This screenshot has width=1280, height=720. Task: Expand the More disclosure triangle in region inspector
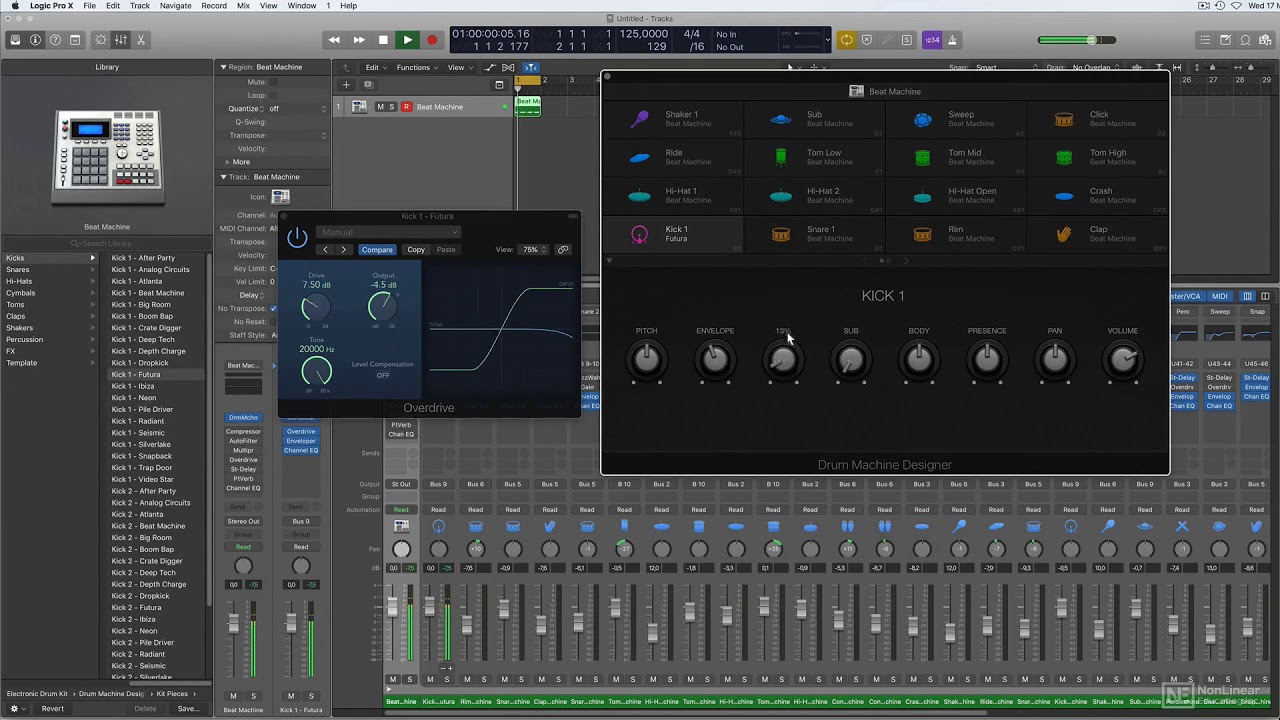tap(228, 162)
